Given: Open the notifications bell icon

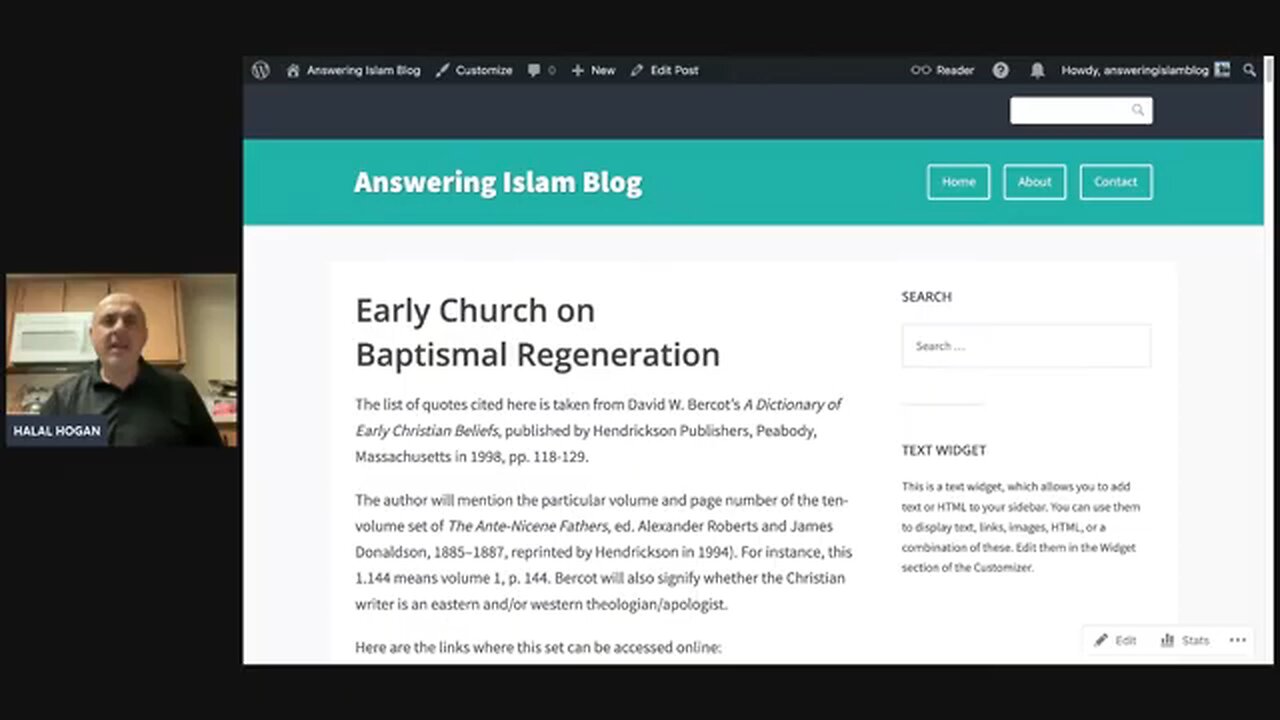Looking at the screenshot, I should [1037, 70].
